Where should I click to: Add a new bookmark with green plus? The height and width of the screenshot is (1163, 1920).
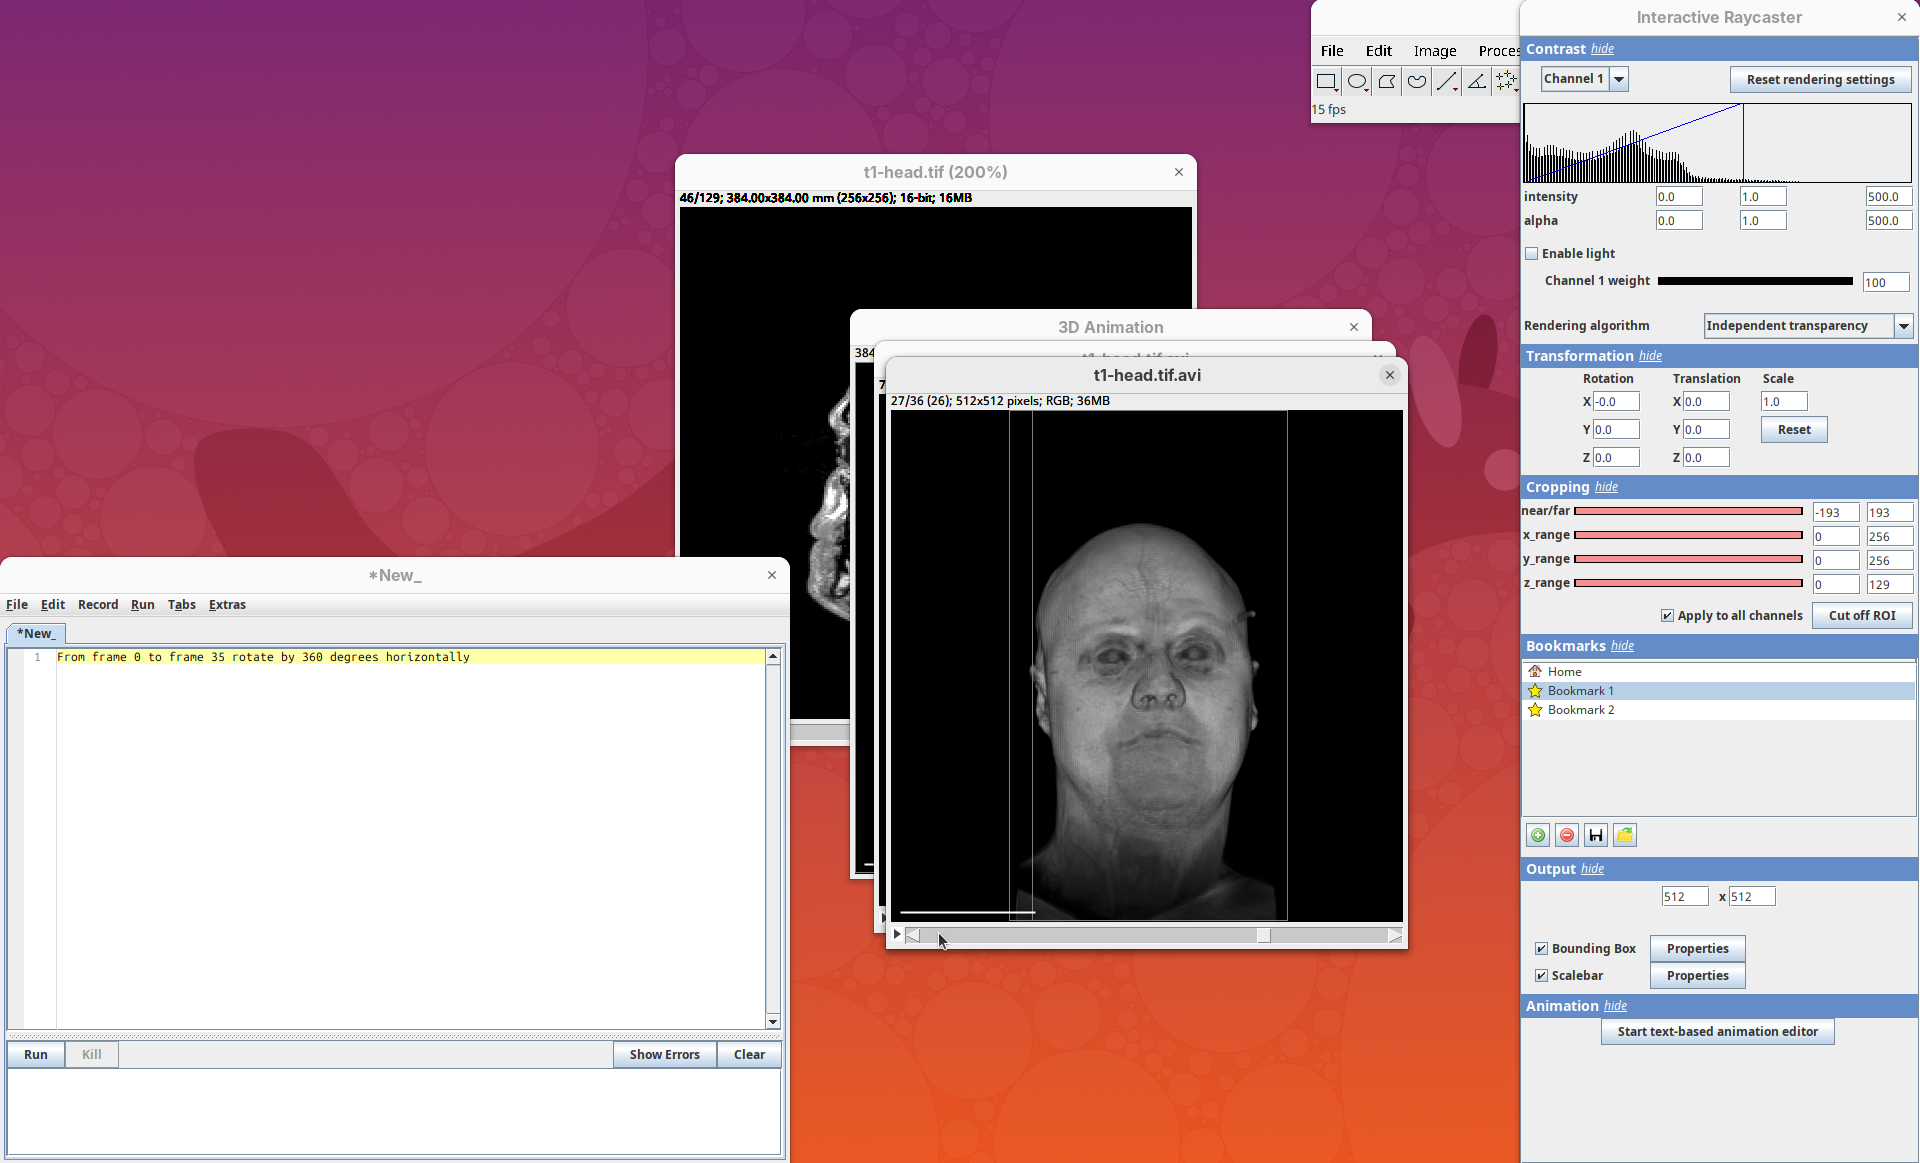tap(1538, 835)
